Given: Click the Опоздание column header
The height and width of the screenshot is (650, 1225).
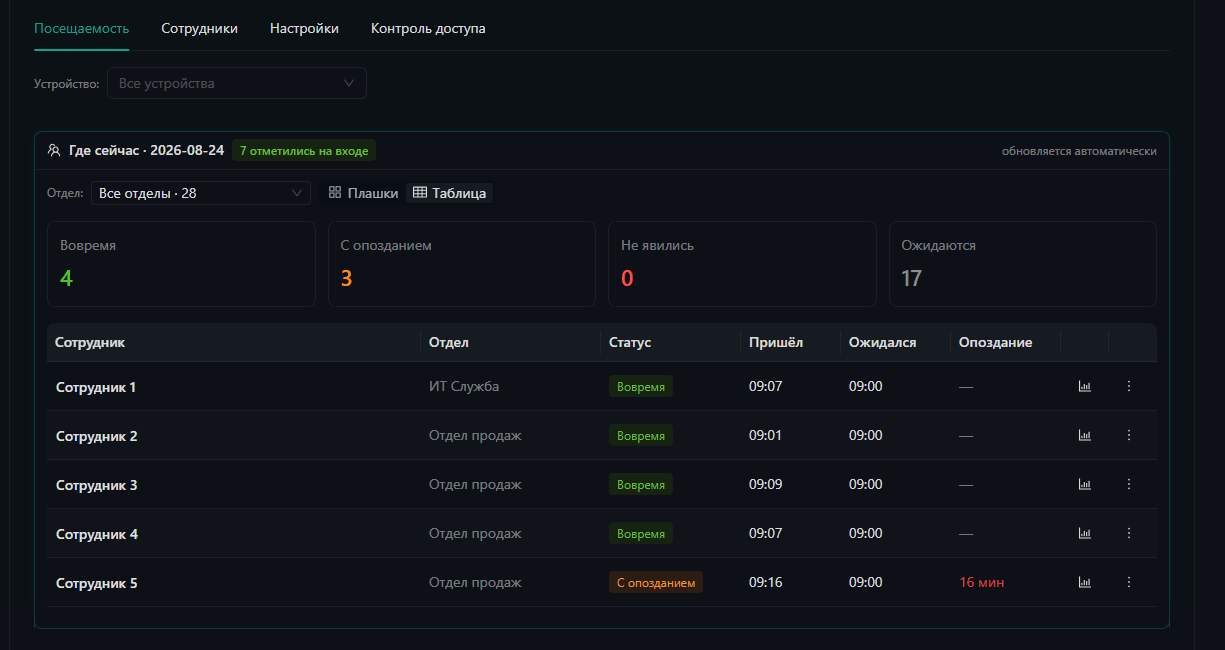Looking at the screenshot, I should (x=1005, y=342).
